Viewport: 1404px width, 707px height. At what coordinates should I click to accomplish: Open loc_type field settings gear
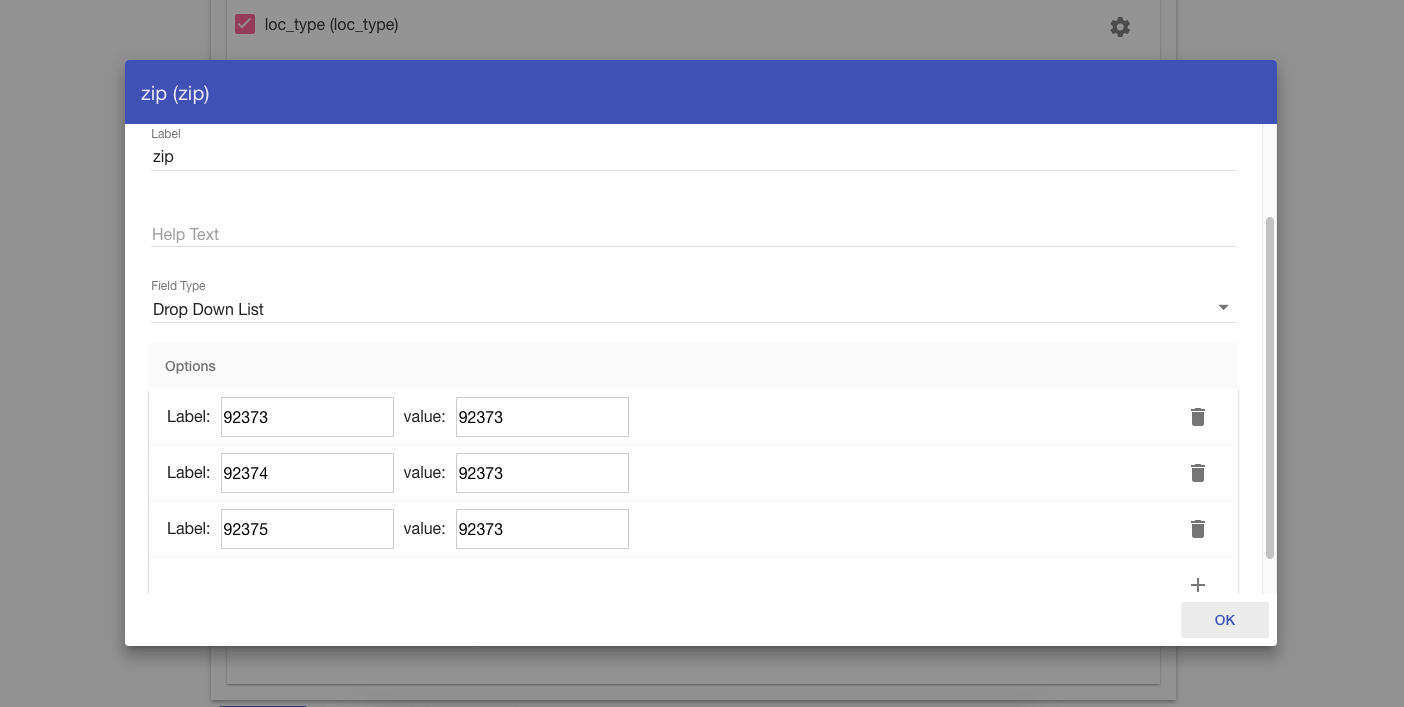point(1120,27)
